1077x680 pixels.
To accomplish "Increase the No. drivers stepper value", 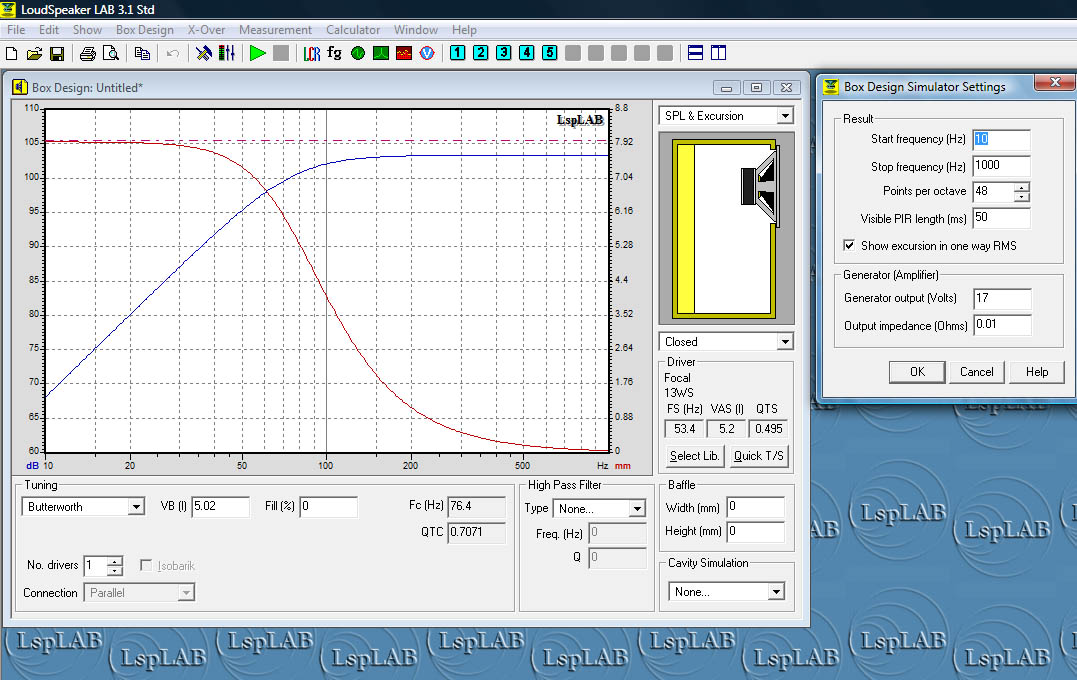I will click(115, 561).
